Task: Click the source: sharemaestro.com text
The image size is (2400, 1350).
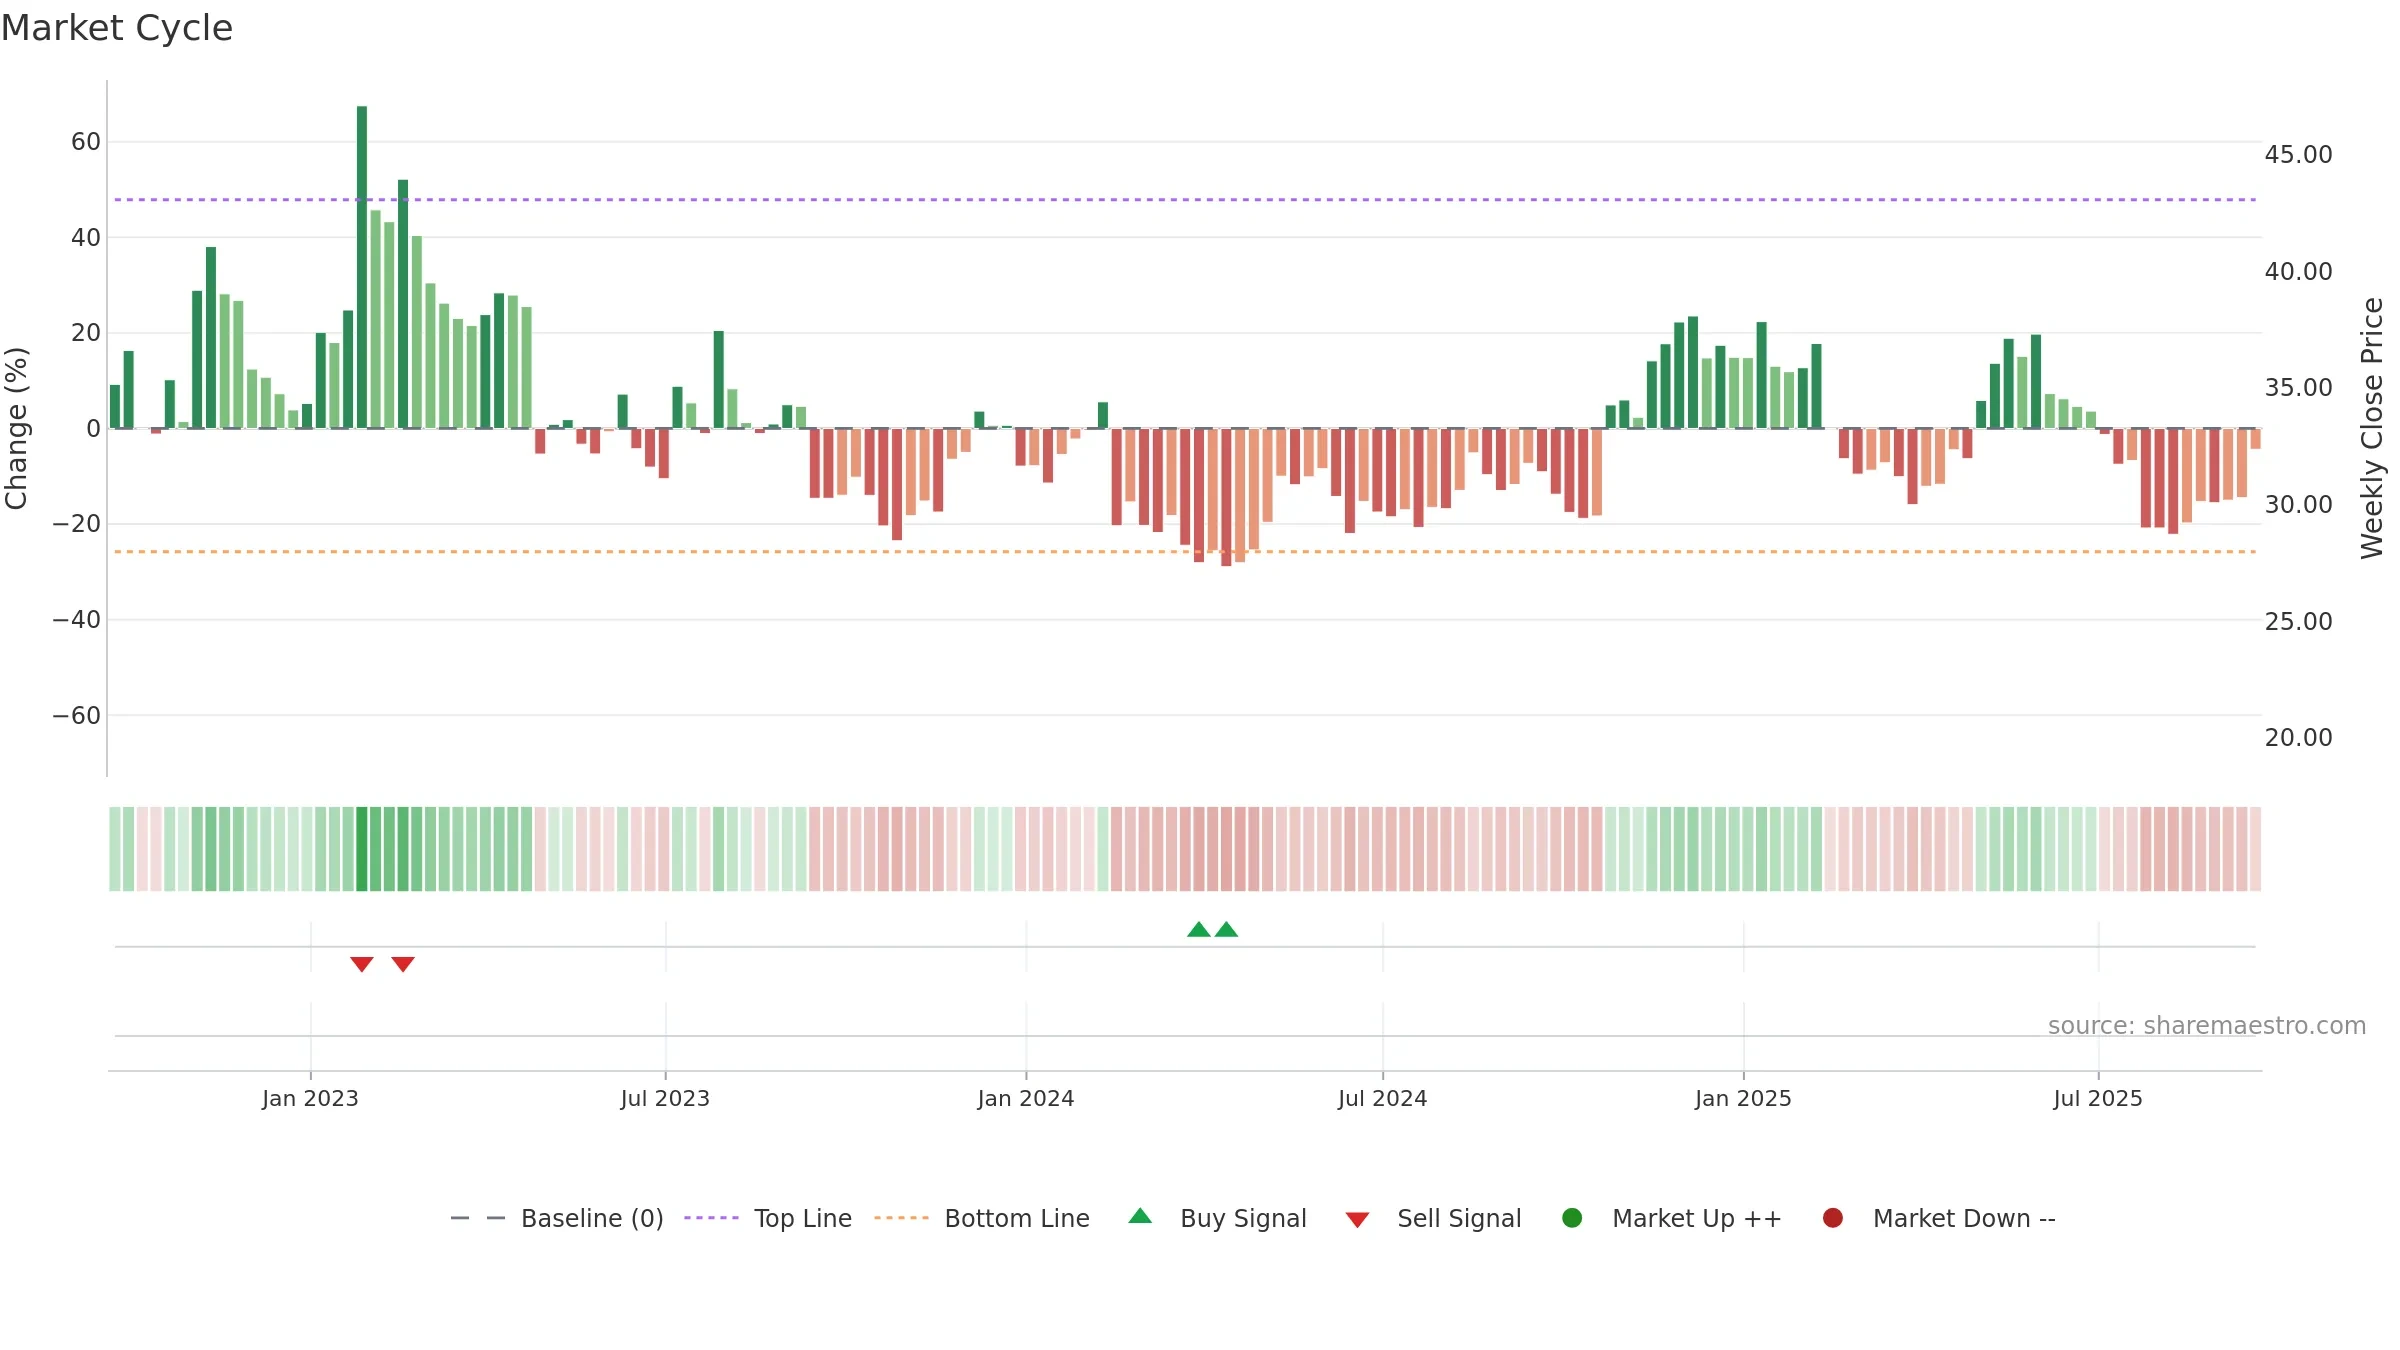Action: click(2207, 1026)
